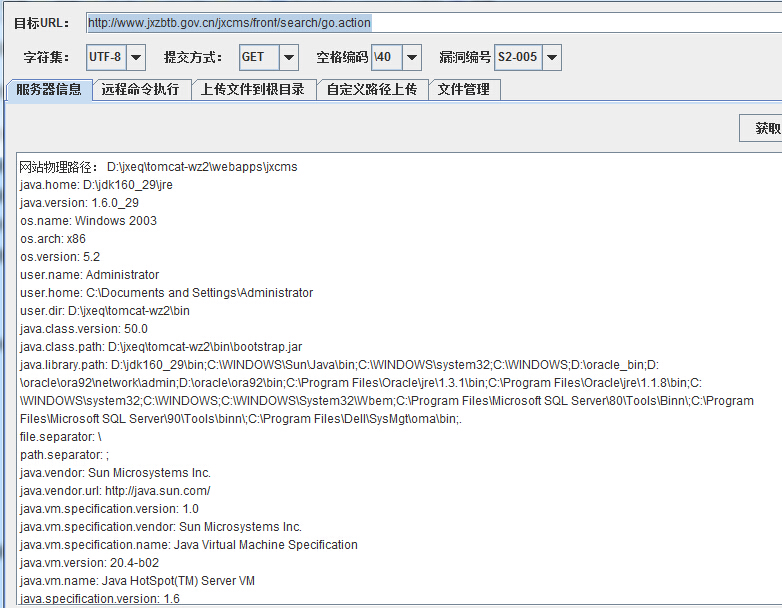The width and height of the screenshot is (782, 608).
Task: Click the java.vendor.url line
Action: point(115,491)
